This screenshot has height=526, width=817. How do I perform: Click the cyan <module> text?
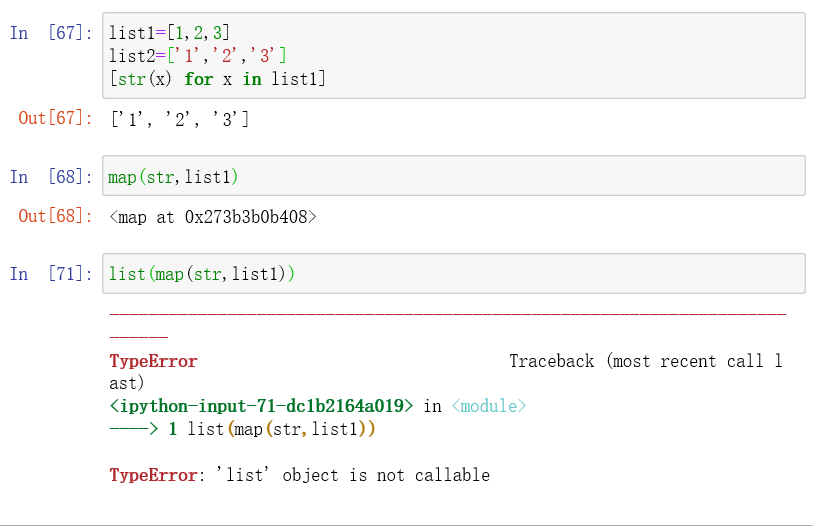pyautogui.click(x=489, y=406)
